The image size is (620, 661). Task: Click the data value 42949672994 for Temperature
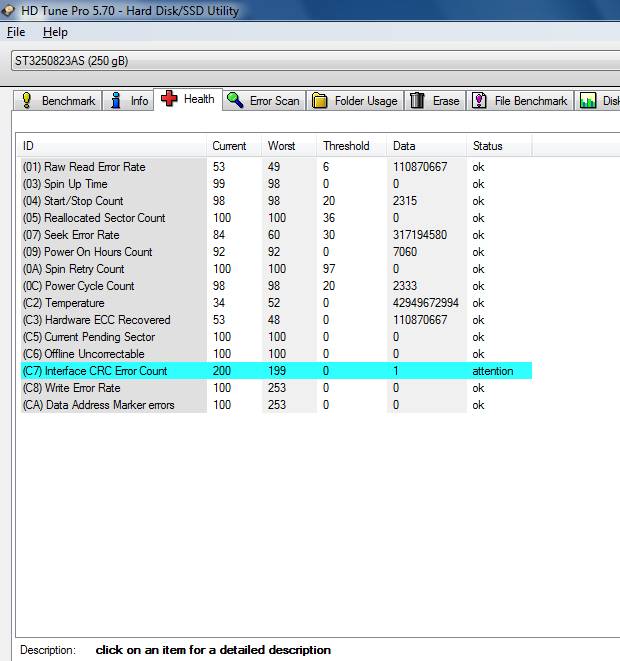point(426,303)
